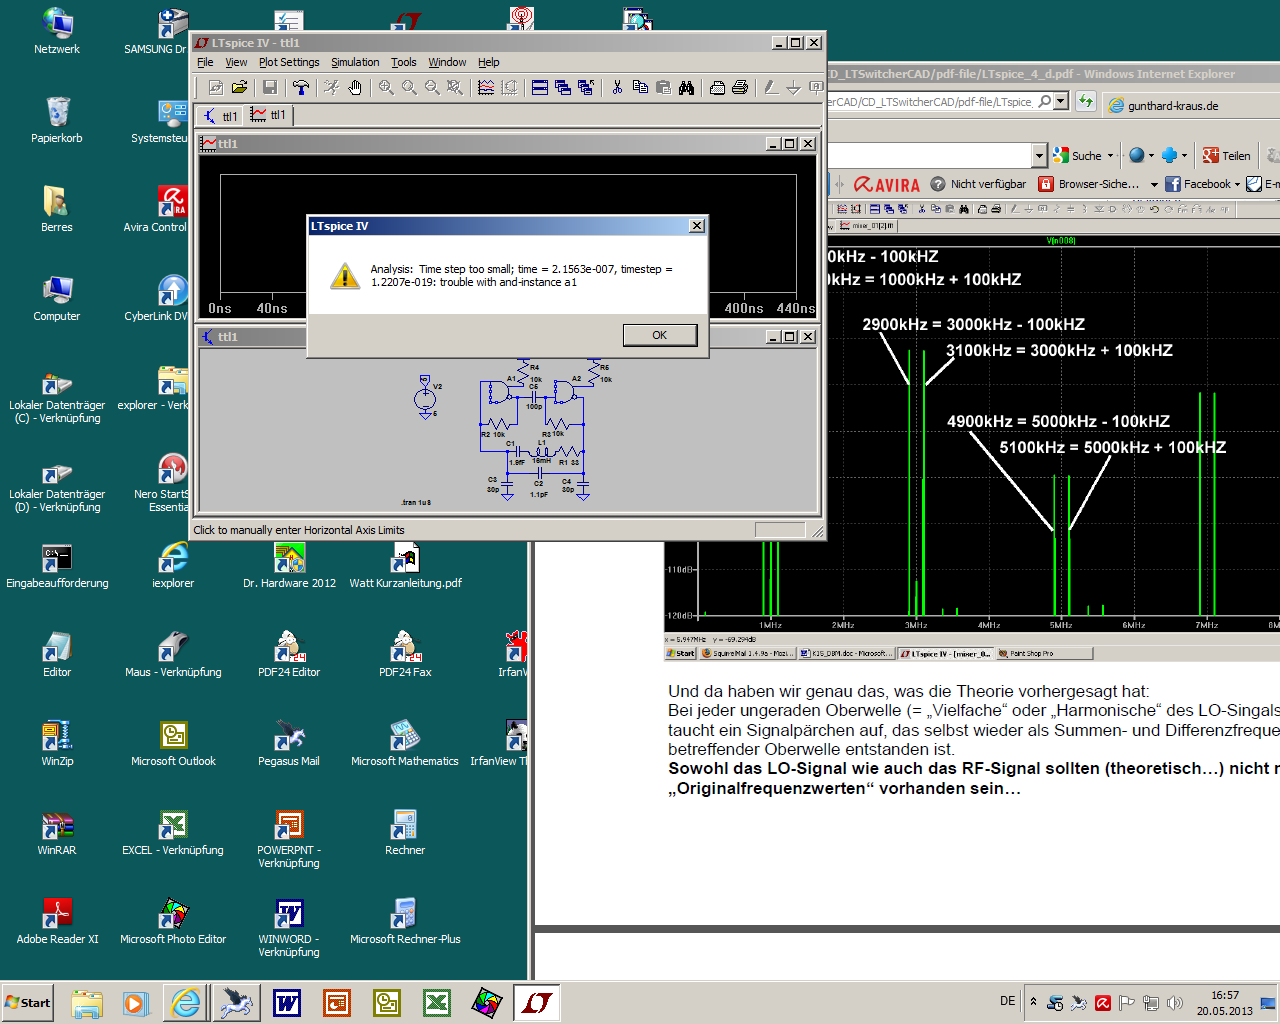Open the Control Panel hammer icon
Image resolution: width=1280 pixels, height=1024 pixels.
click(x=300, y=88)
